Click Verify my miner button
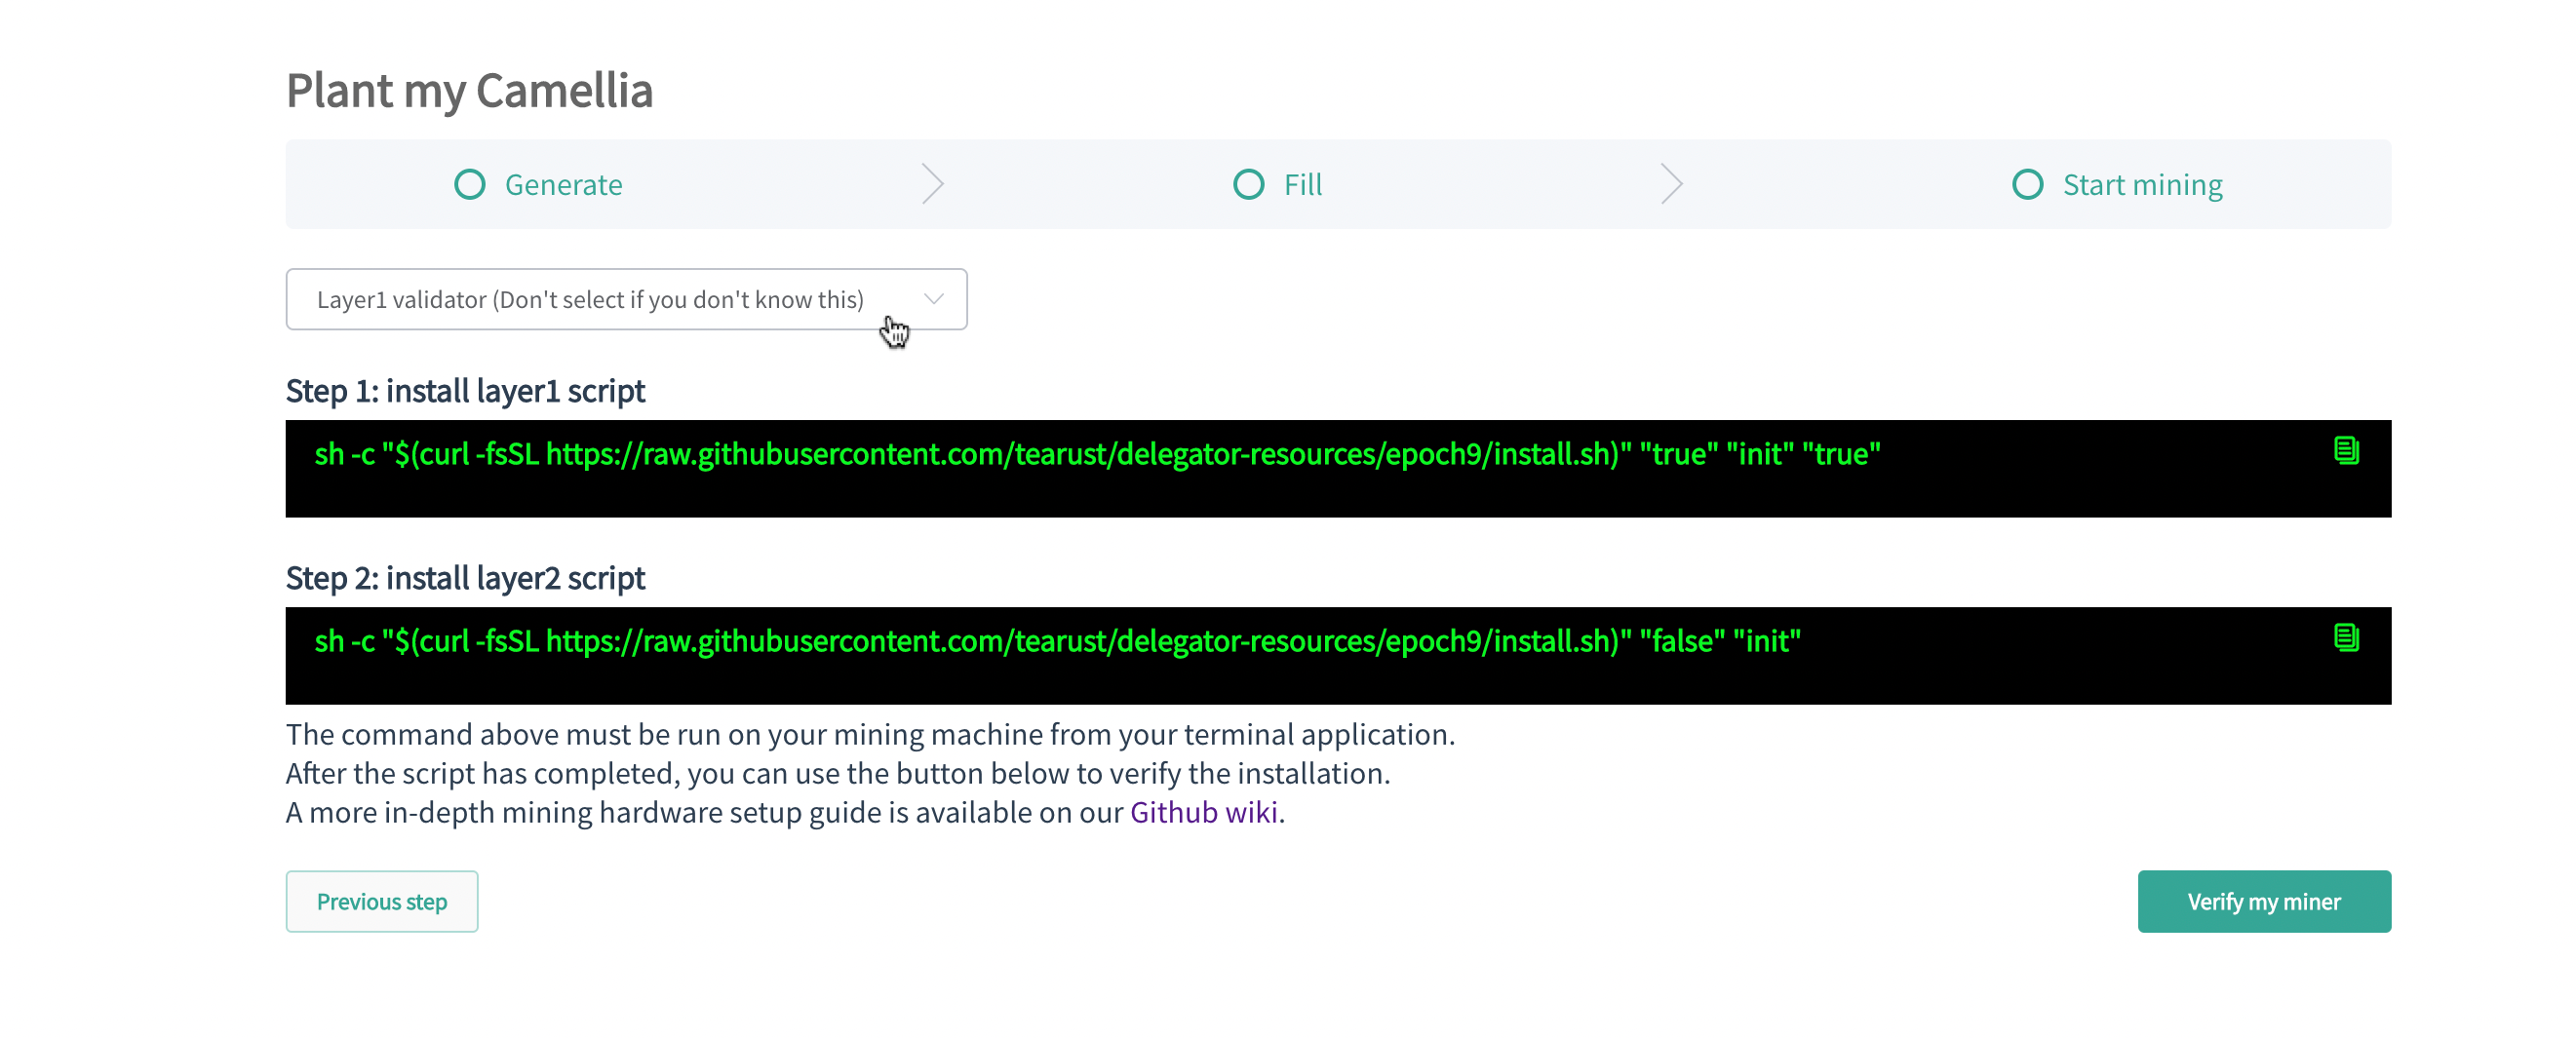This screenshot has height=1038, width=2576. coord(2264,901)
